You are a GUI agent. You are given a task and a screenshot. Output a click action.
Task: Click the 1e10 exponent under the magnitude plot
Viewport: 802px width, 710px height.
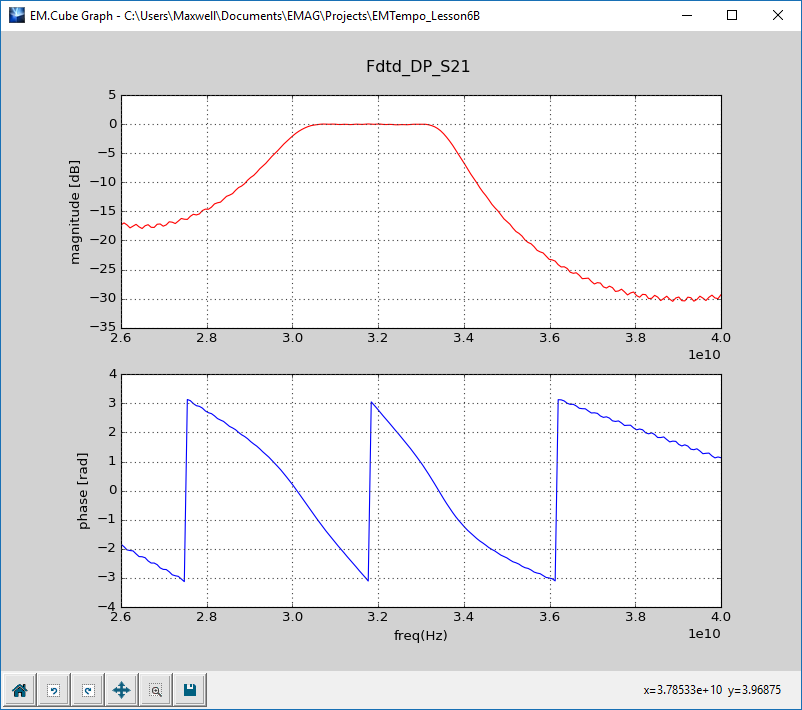(x=704, y=356)
